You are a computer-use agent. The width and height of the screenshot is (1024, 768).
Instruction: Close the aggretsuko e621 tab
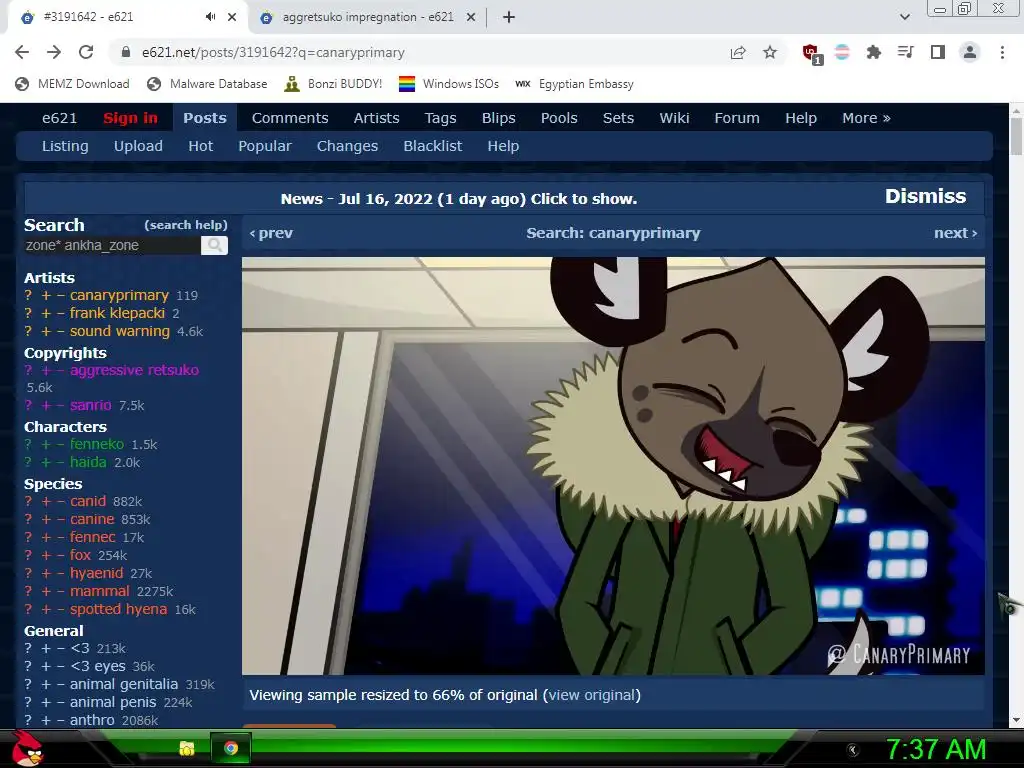(471, 17)
